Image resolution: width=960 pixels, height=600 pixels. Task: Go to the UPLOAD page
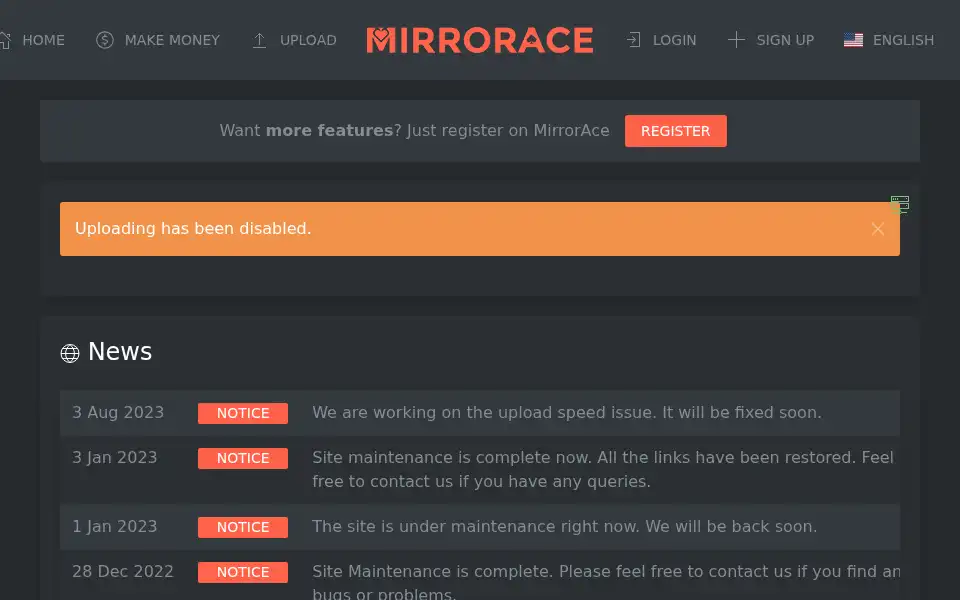308,40
